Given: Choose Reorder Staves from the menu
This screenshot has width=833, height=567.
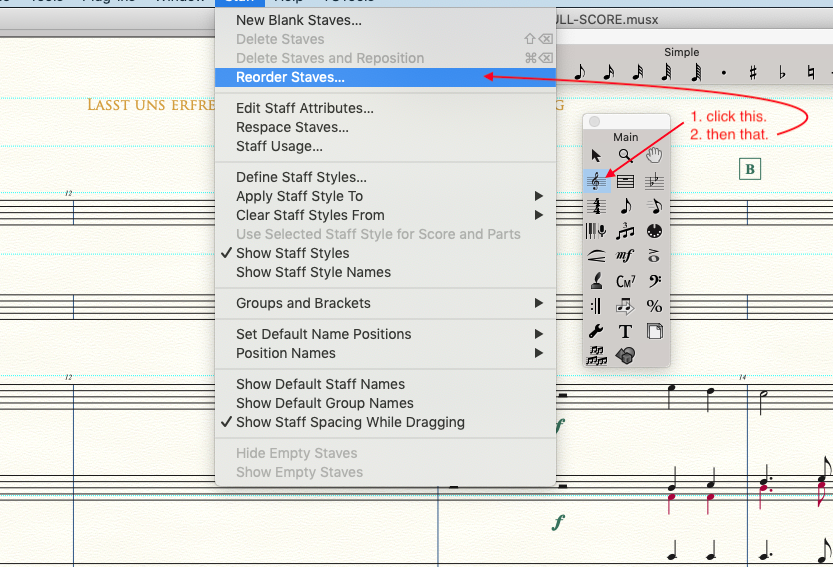Looking at the screenshot, I should 290,77.
